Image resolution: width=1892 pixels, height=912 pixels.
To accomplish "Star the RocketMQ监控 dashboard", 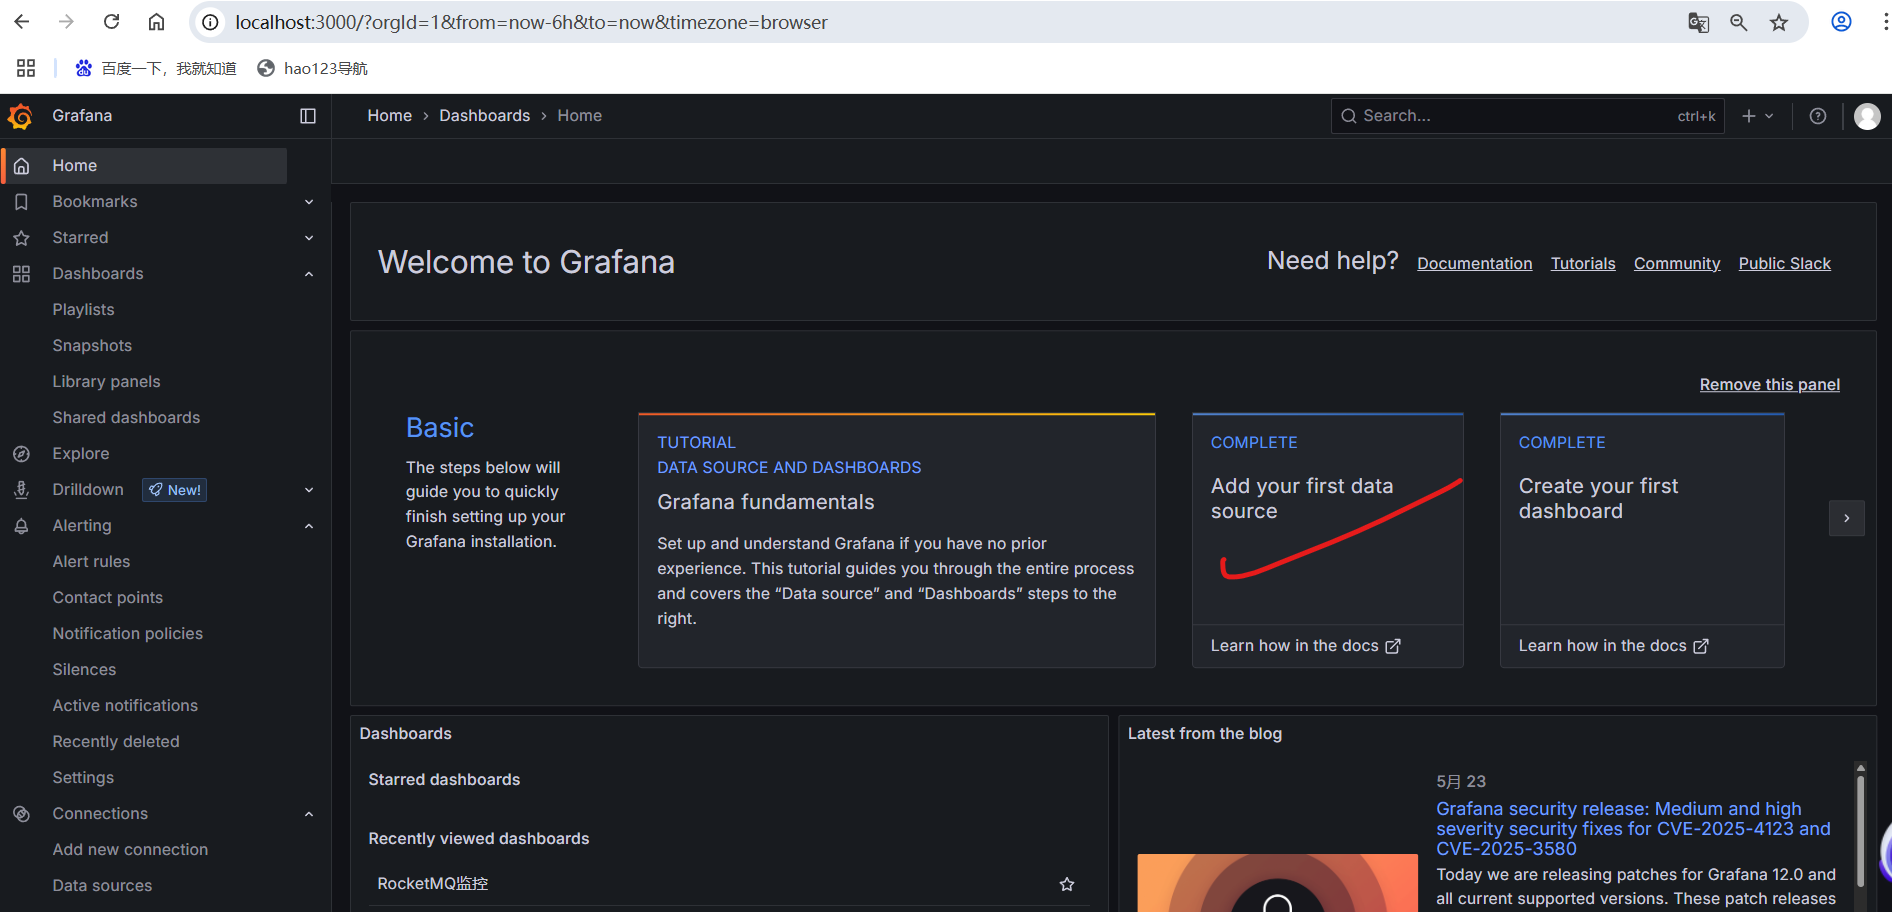I will [1066, 884].
